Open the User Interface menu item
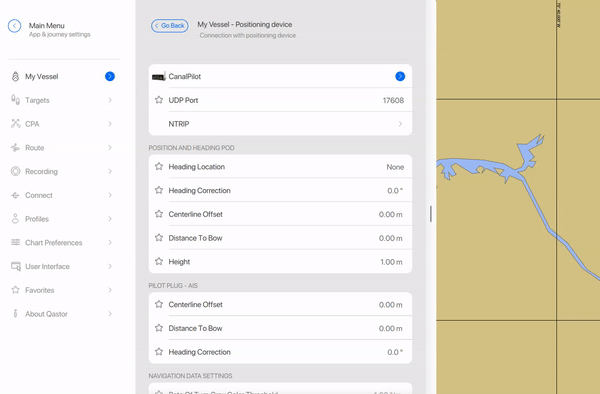 point(63,266)
